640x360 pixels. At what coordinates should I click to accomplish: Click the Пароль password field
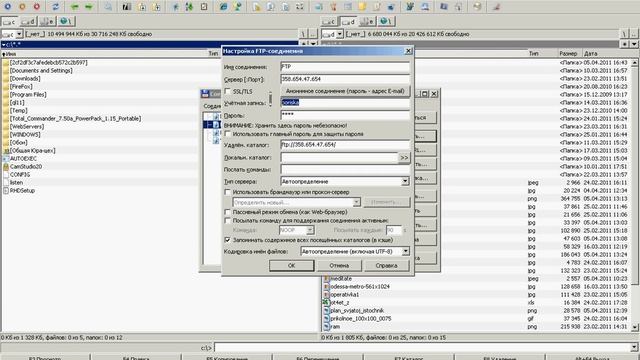click(345, 116)
